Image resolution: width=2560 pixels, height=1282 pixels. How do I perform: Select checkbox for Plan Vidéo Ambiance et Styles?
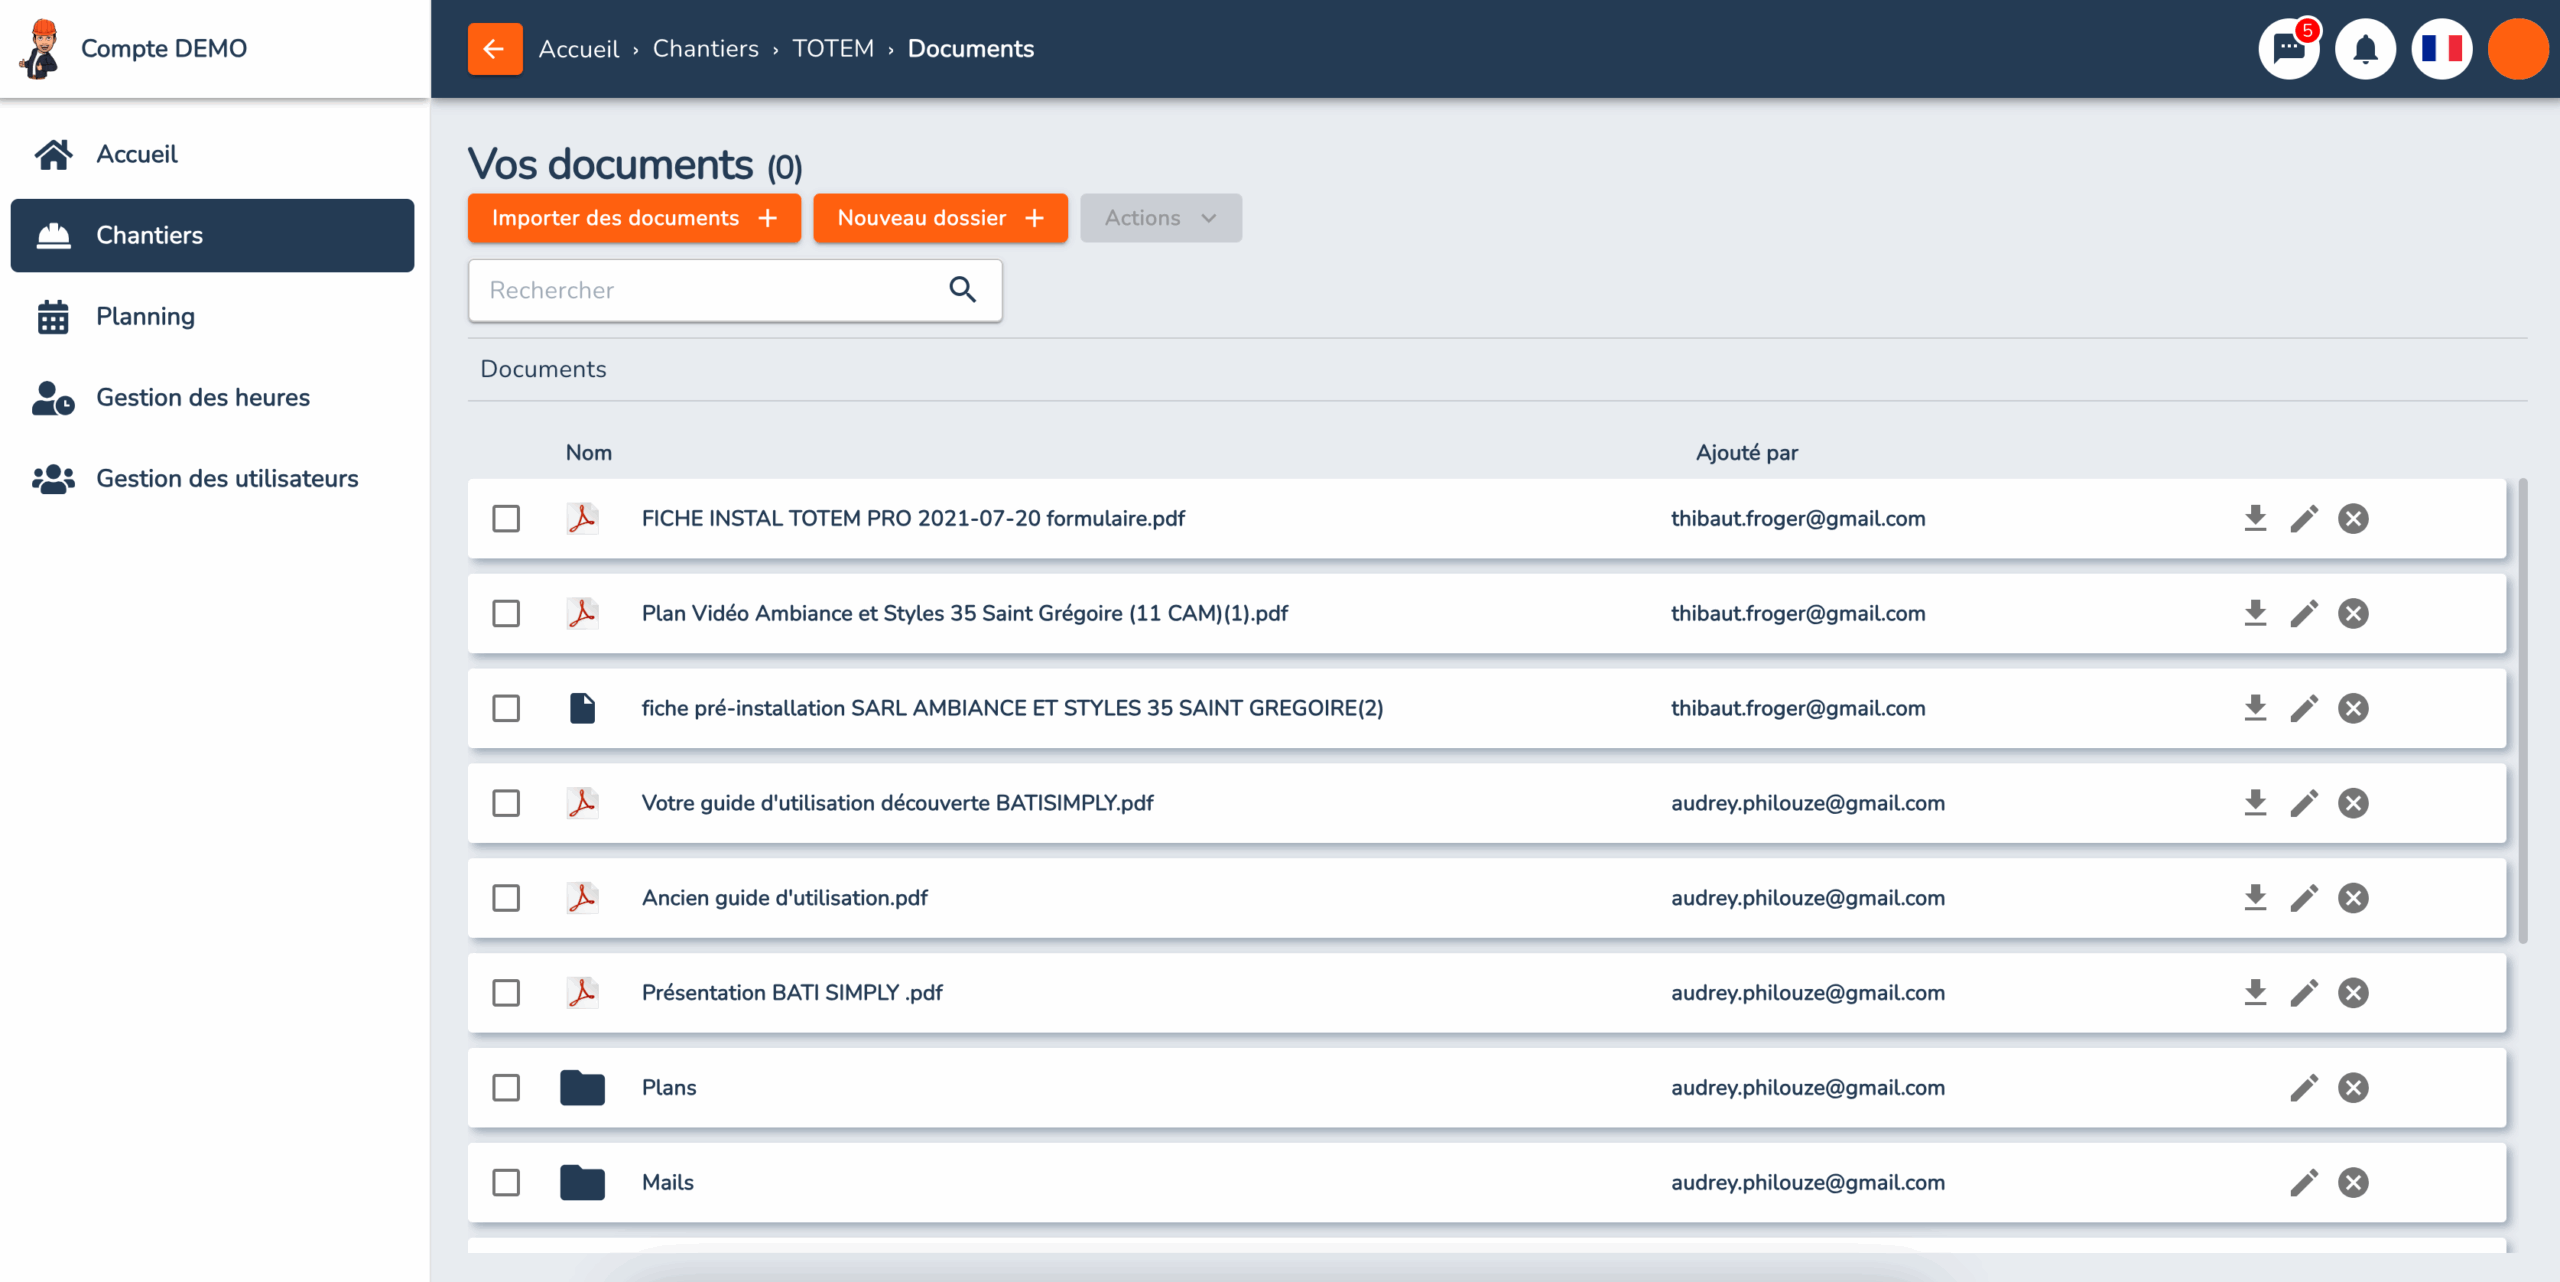[506, 613]
